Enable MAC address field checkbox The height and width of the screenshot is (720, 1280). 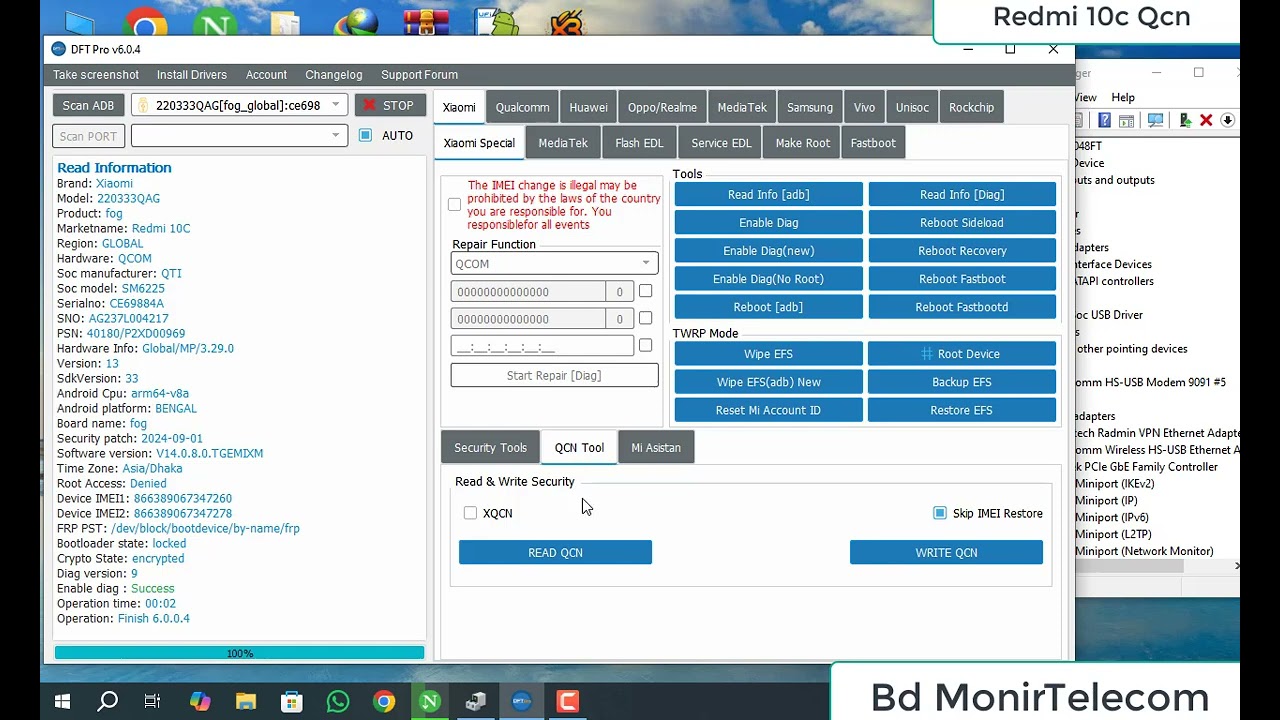coord(645,345)
